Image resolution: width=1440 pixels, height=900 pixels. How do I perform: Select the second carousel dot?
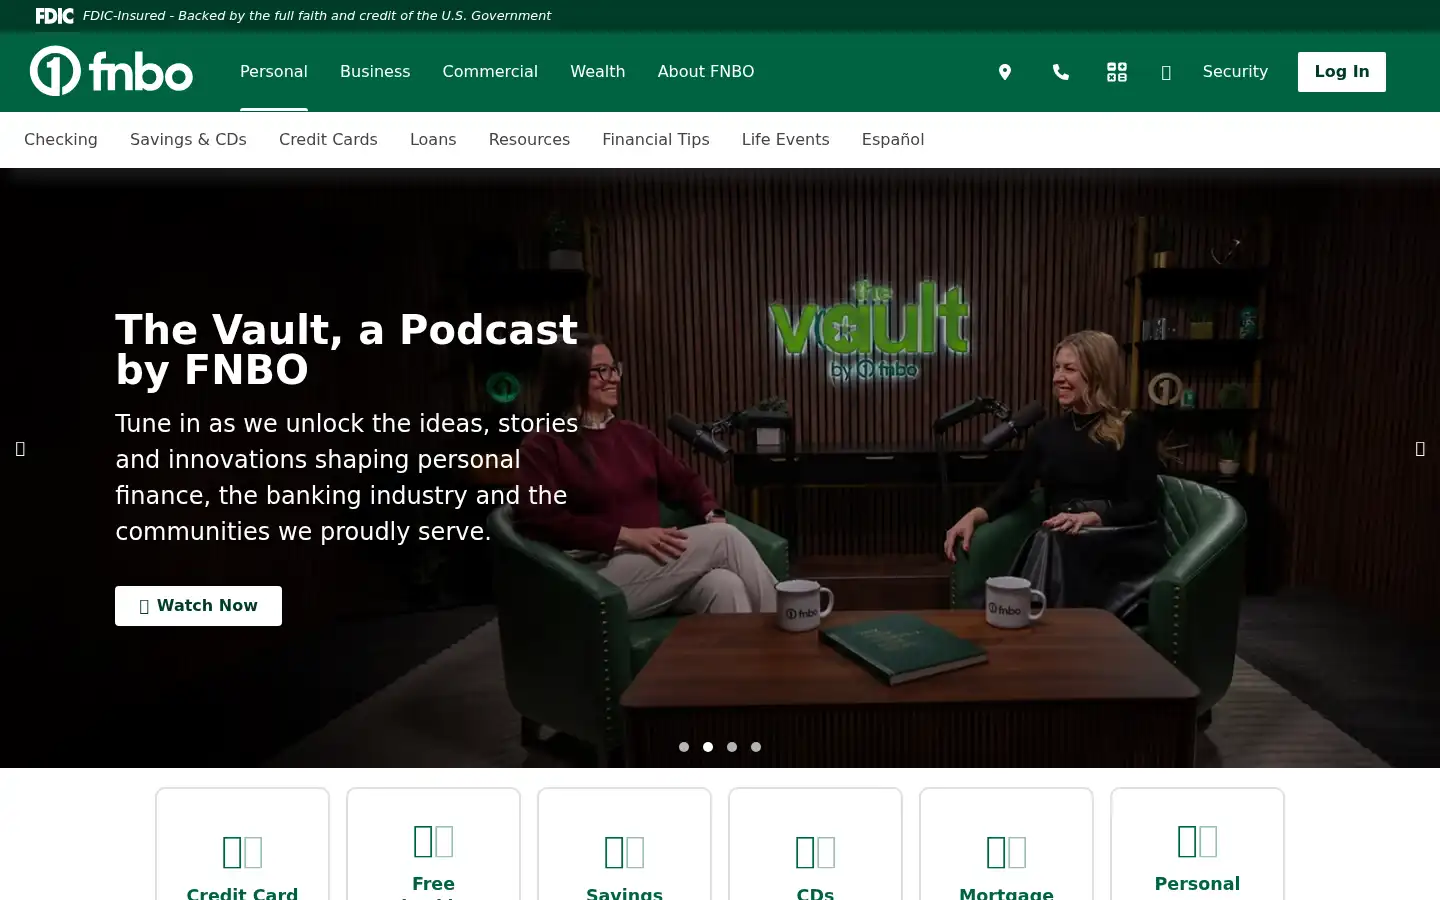click(708, 747)
